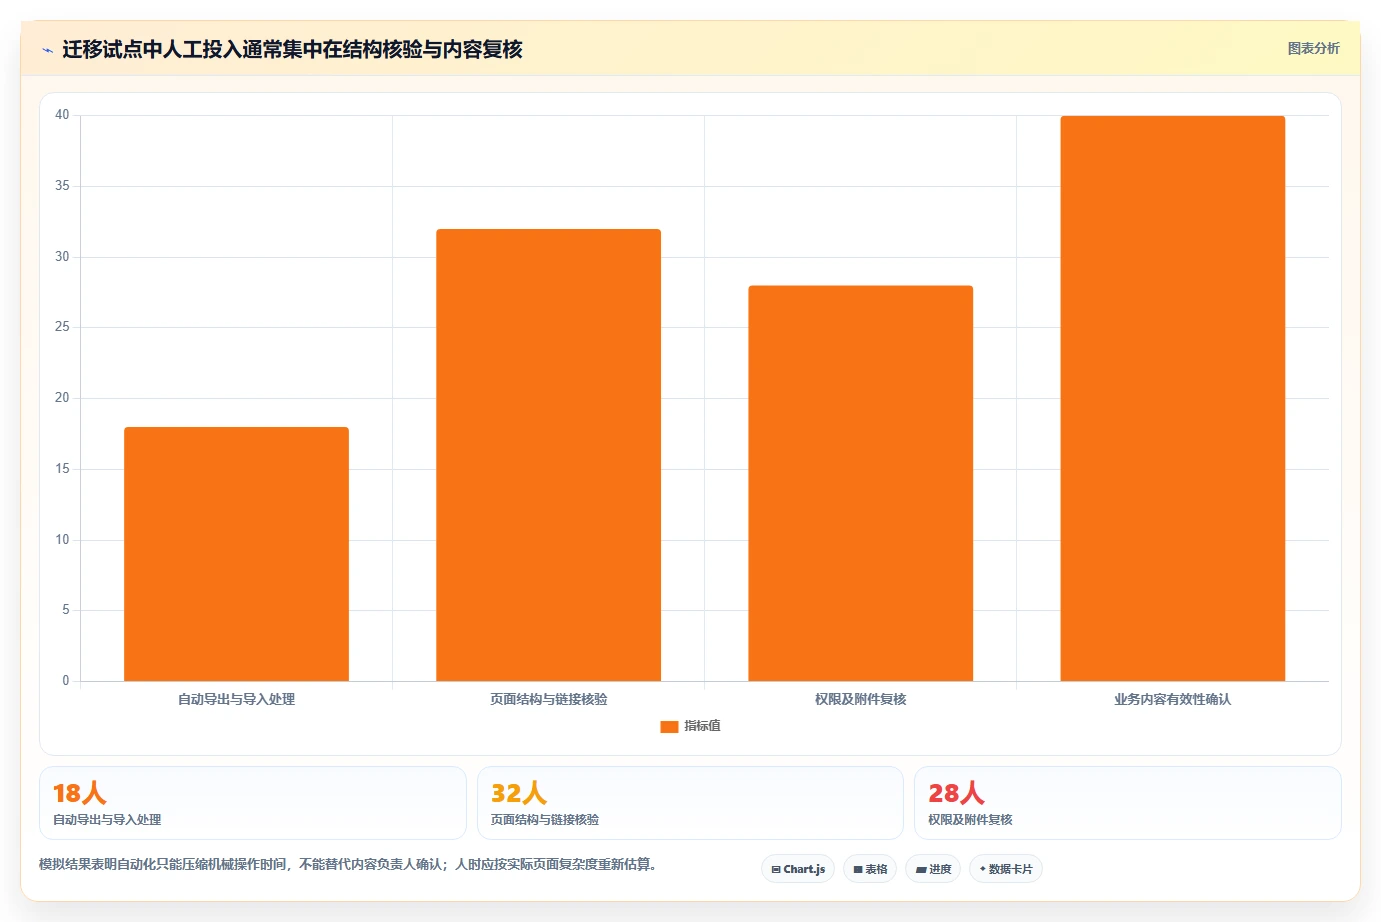Select the 权限及附件复核 bar in chart
The width and height of the screenshot is (1381, 922).
pos(860,483)
